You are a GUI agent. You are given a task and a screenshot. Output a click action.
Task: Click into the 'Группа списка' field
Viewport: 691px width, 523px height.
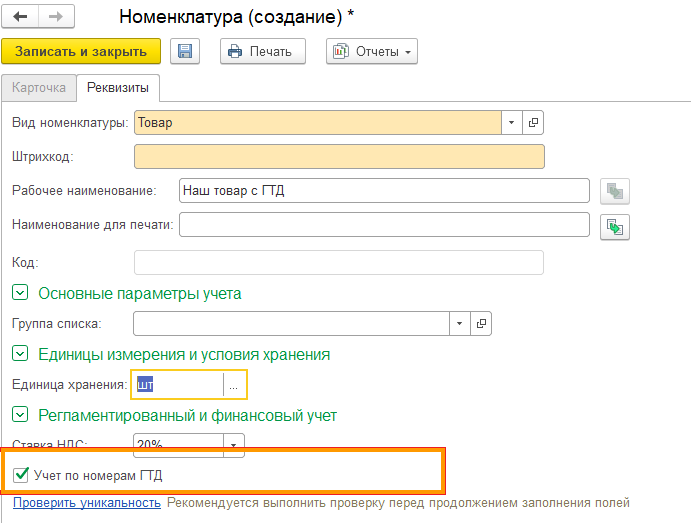pyautogui.click(x=291, y=324)
